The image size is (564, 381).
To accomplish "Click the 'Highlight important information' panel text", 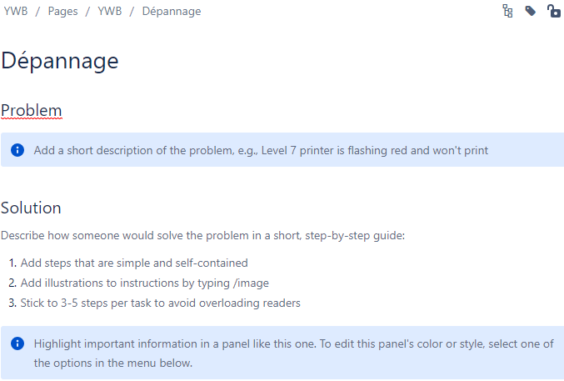I will tap(294, 353).
